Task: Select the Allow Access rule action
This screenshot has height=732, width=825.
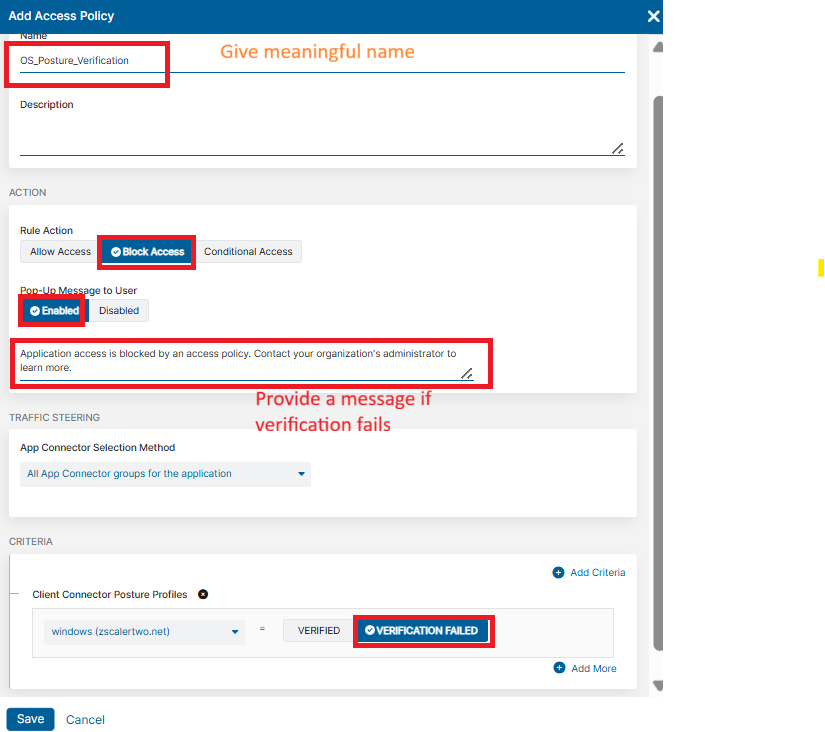Action: click(x=58, y=251)
